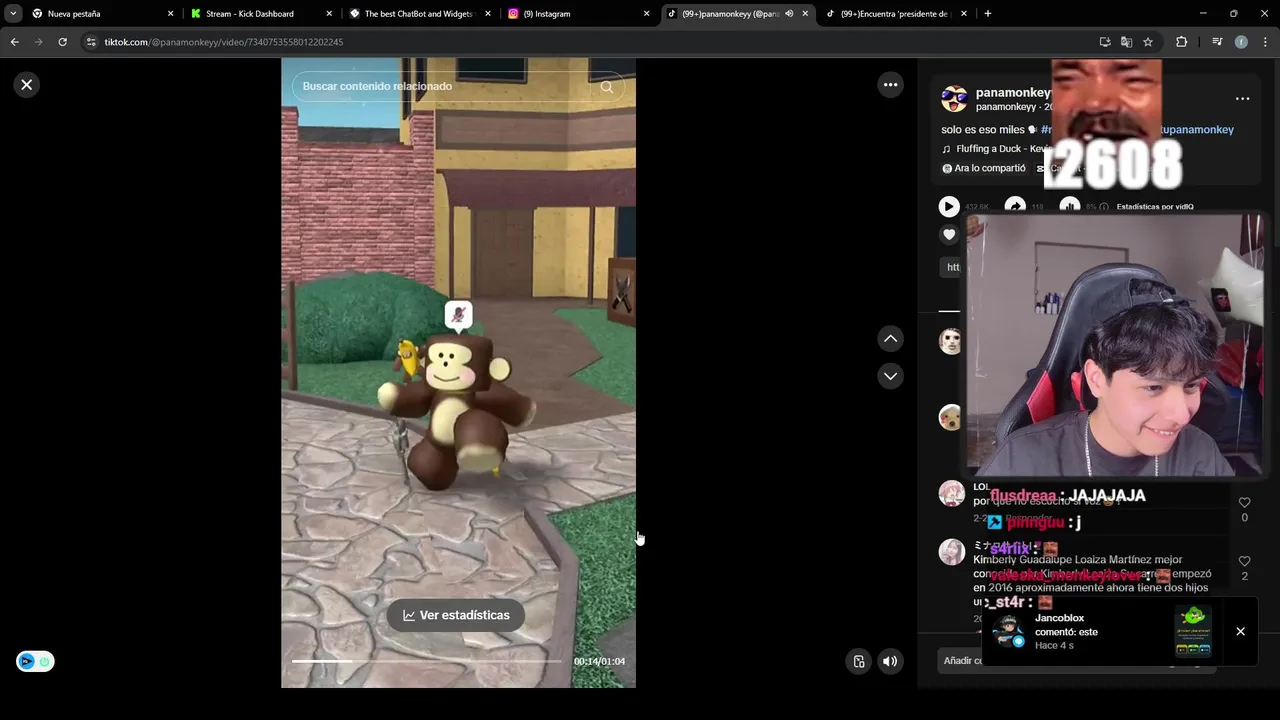Click the 'Fluffing a Duck' music link
Image resolution: width=1280 pixels, height=720 pixels.
click(998, 149)
